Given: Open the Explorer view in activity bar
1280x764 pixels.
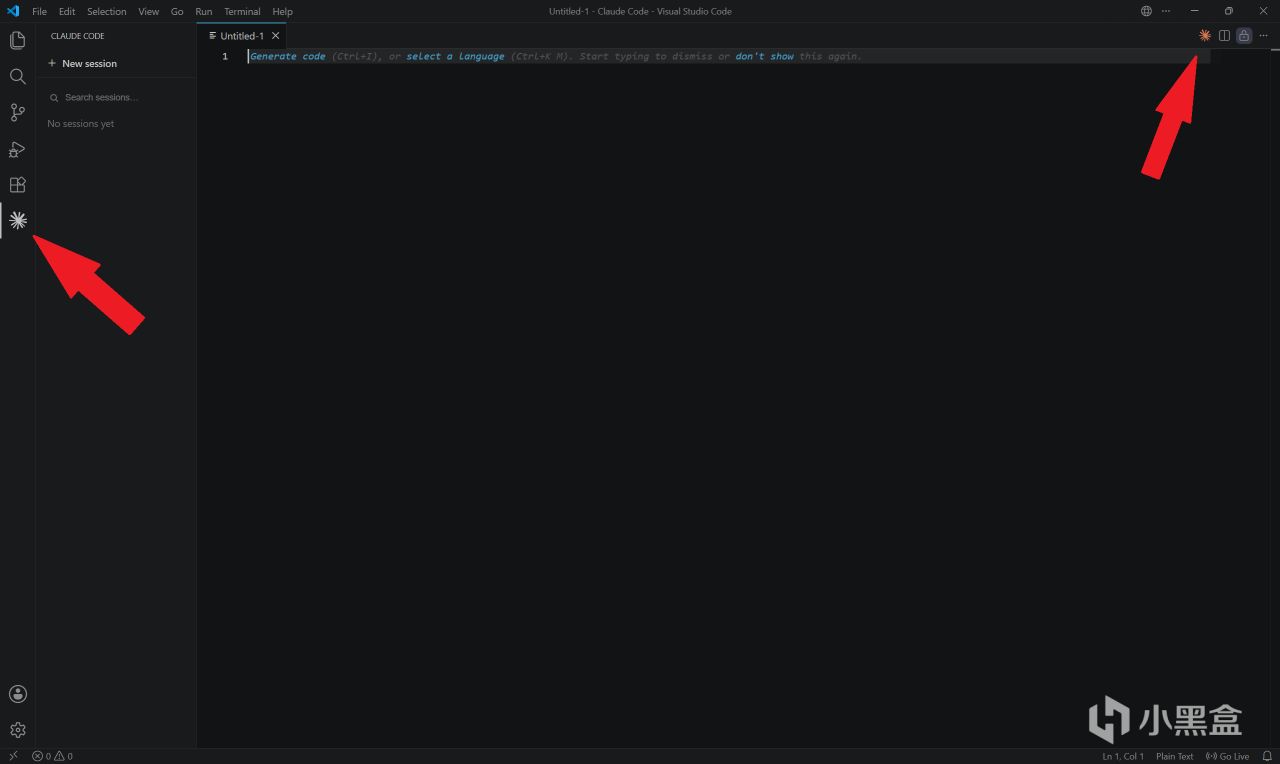Looking at the screenshot, I should pos(17,40).
